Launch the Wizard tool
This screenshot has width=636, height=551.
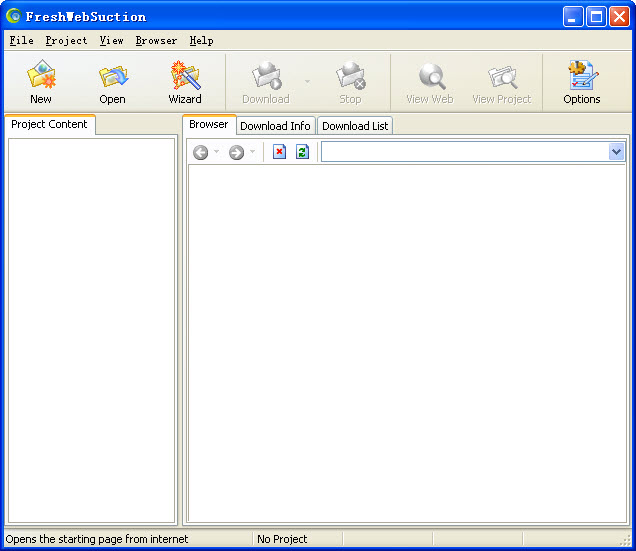pos(185,80)
